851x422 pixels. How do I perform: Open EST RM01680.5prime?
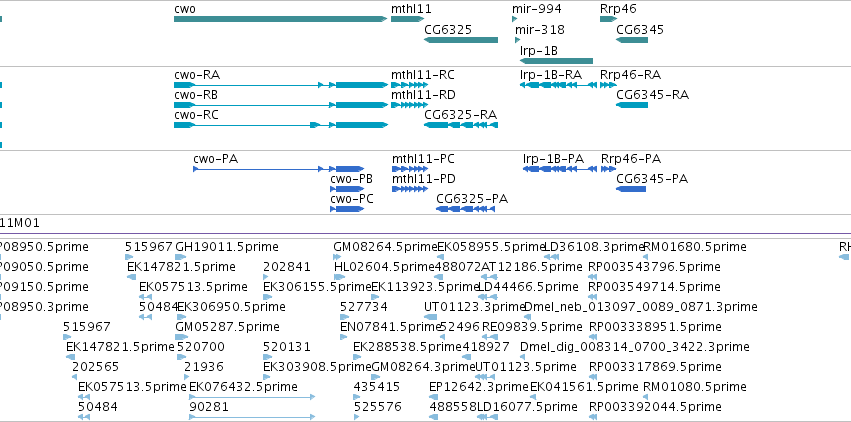coord(645,257)
